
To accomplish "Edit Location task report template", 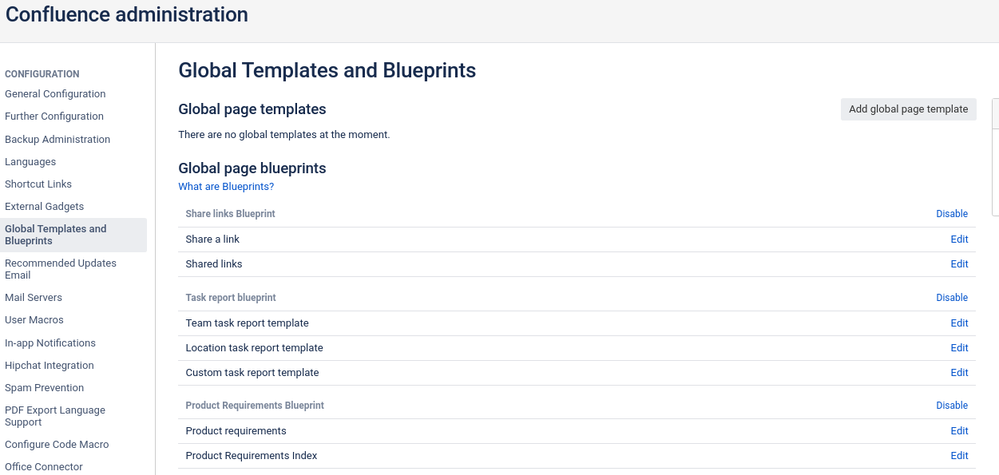I will [959, 348].
